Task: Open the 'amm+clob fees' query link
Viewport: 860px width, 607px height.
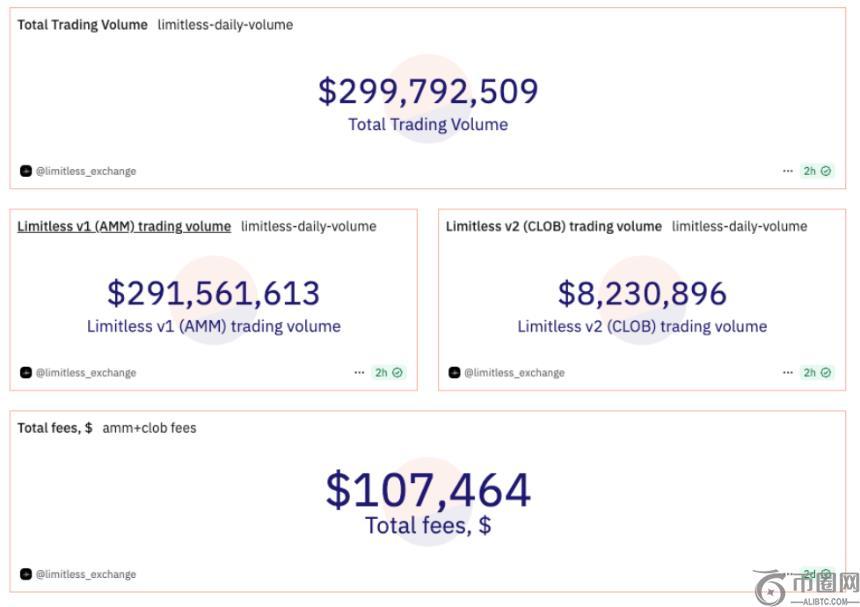Action: coord(149,428)
